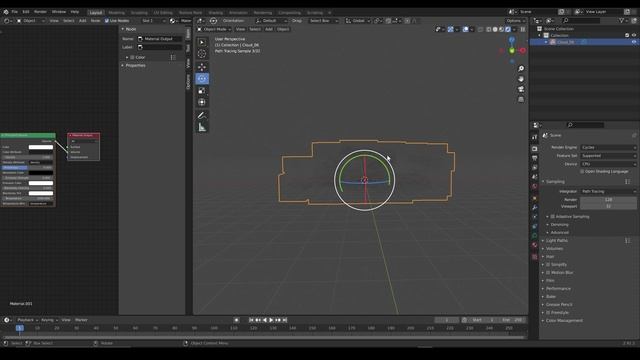Switch to rendered viewport shading icon
Screen dimensions: 640x360
click(508, 29)
